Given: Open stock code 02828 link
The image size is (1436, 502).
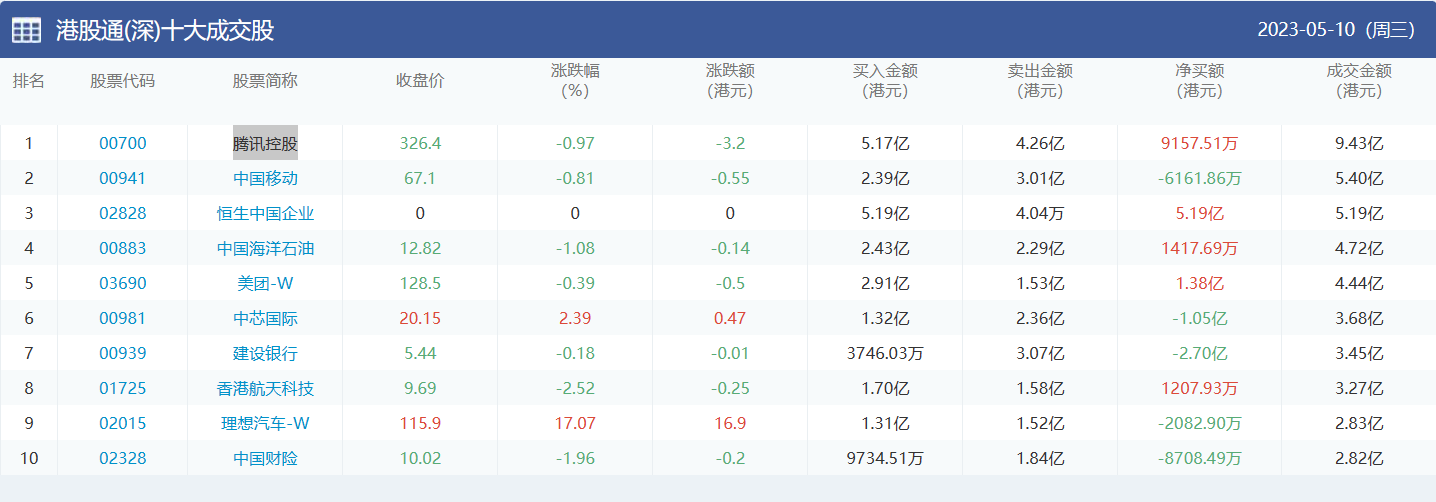Looking at the screenshot, I should 122,213.
